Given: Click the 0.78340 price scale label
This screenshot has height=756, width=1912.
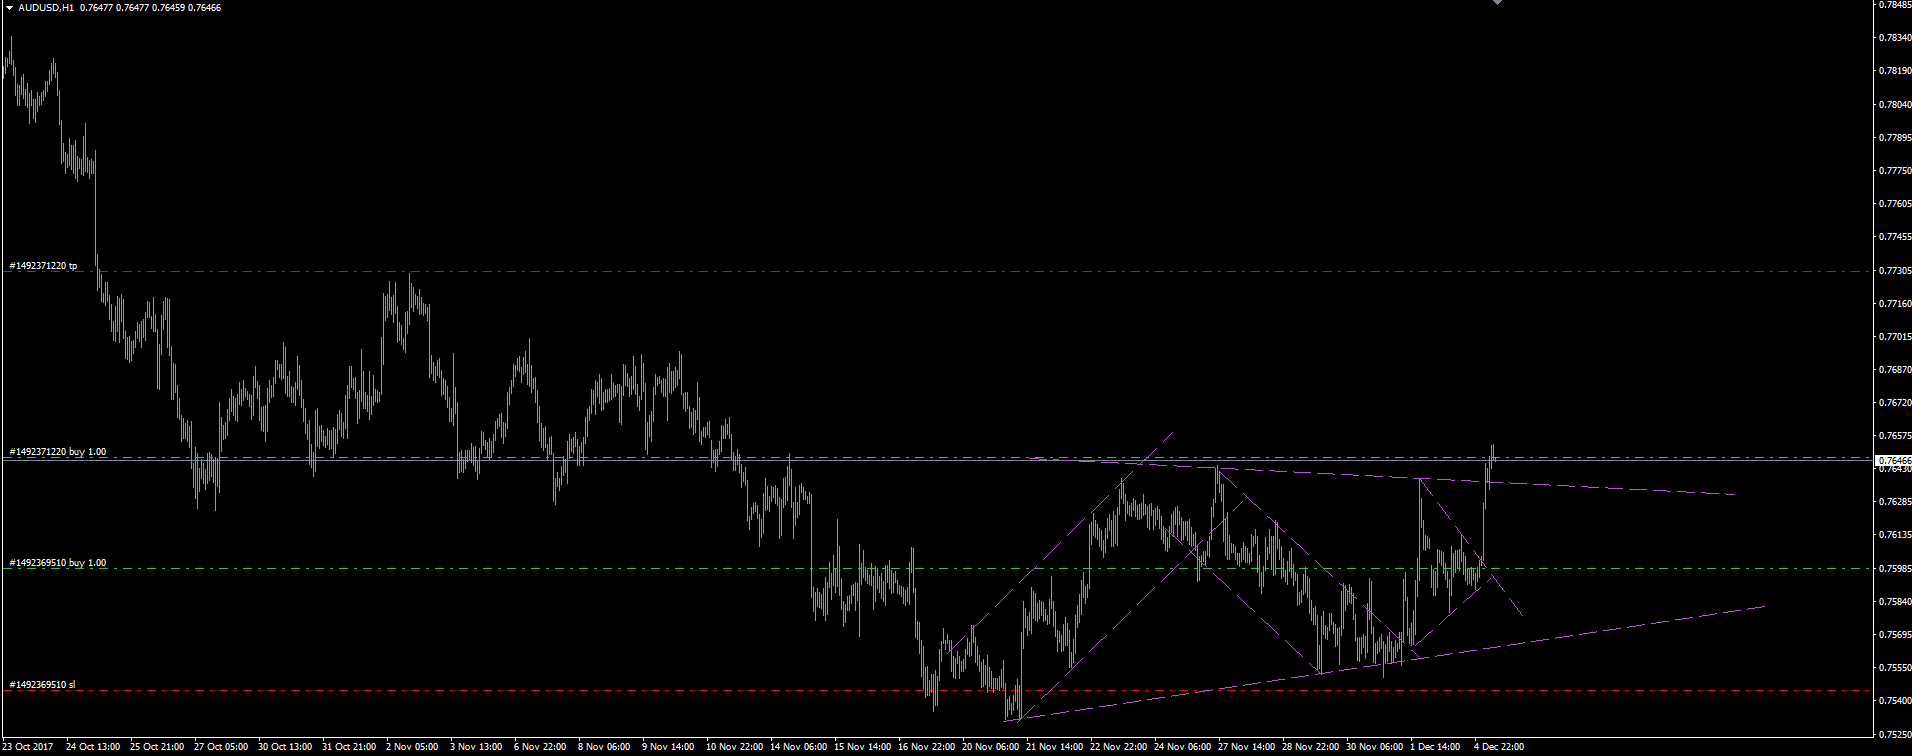Looking at the screenshot, I should point(1894,38).
